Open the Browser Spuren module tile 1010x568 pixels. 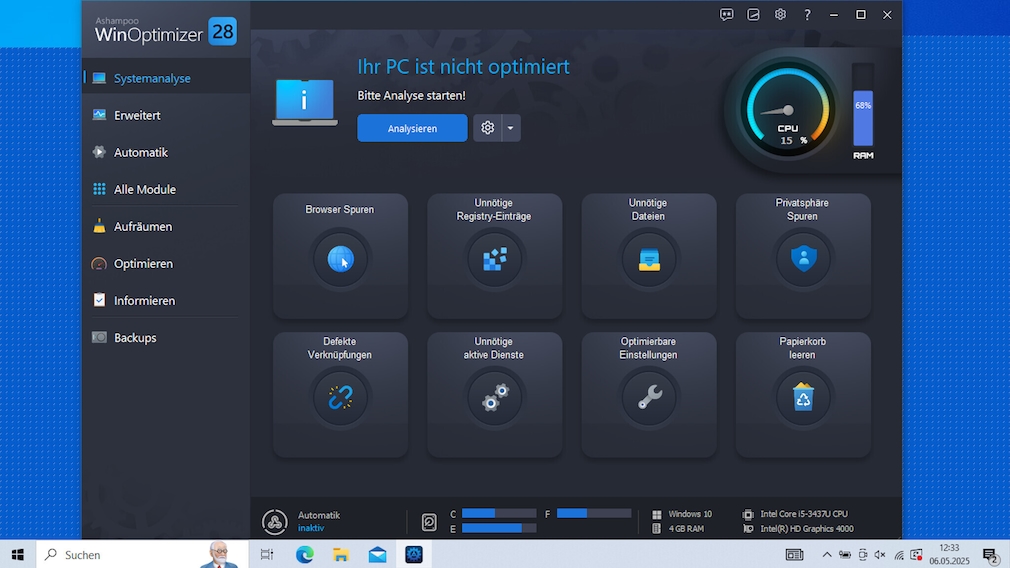click(340, 256)
